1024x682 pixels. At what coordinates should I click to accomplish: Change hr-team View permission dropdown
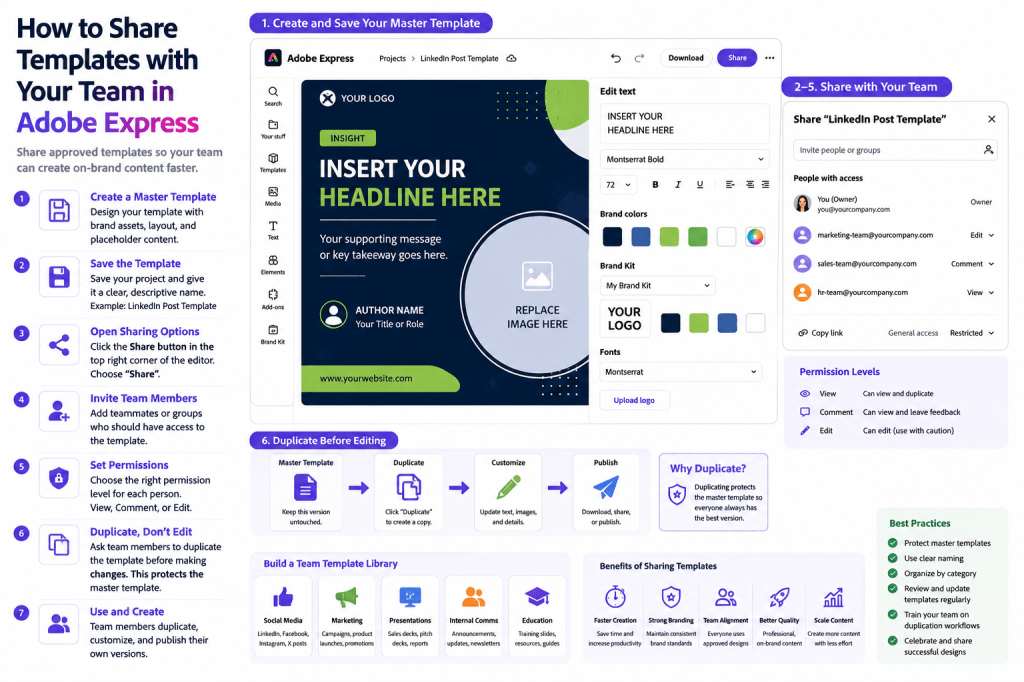[980, 293]
